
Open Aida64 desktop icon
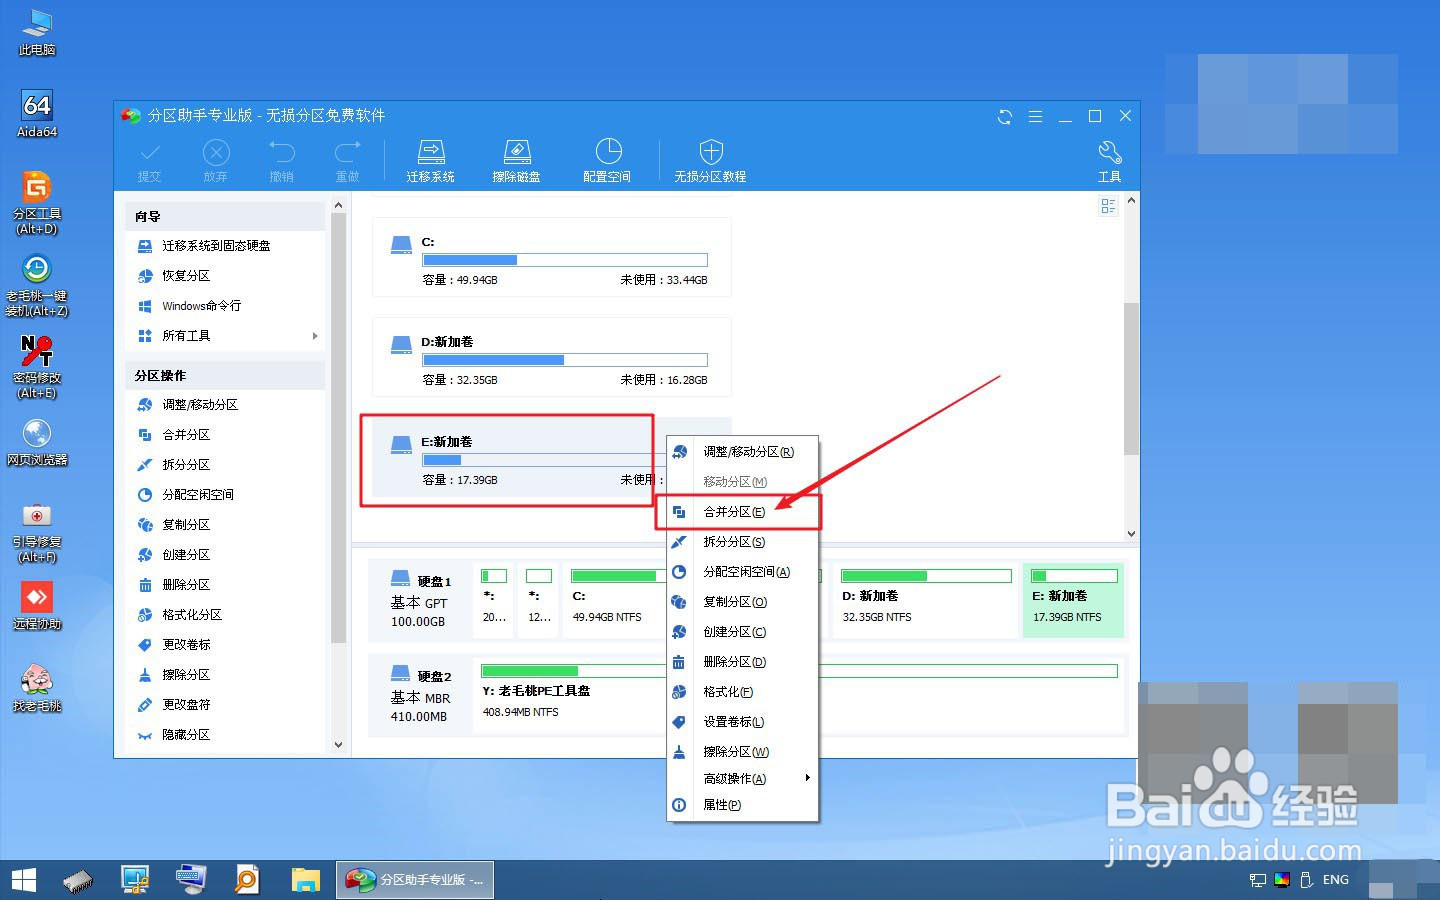37,114
